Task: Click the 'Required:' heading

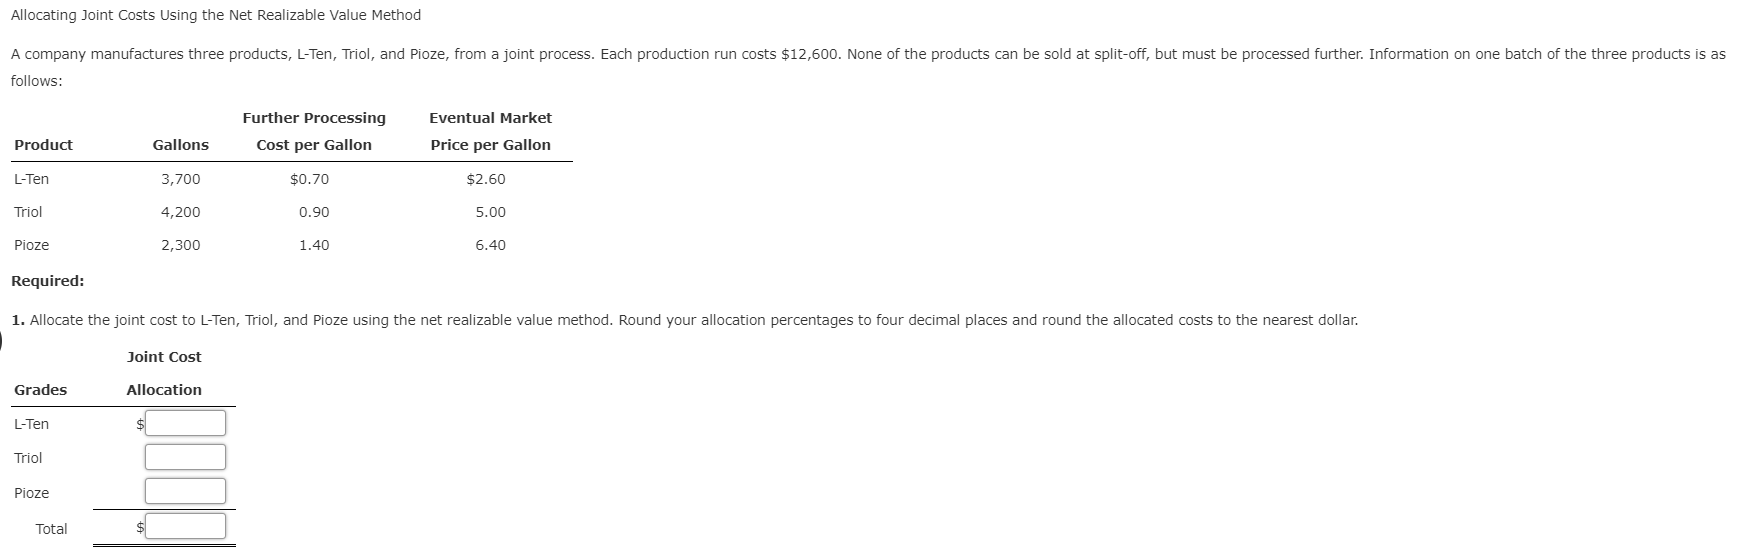Action: (47, 281)
